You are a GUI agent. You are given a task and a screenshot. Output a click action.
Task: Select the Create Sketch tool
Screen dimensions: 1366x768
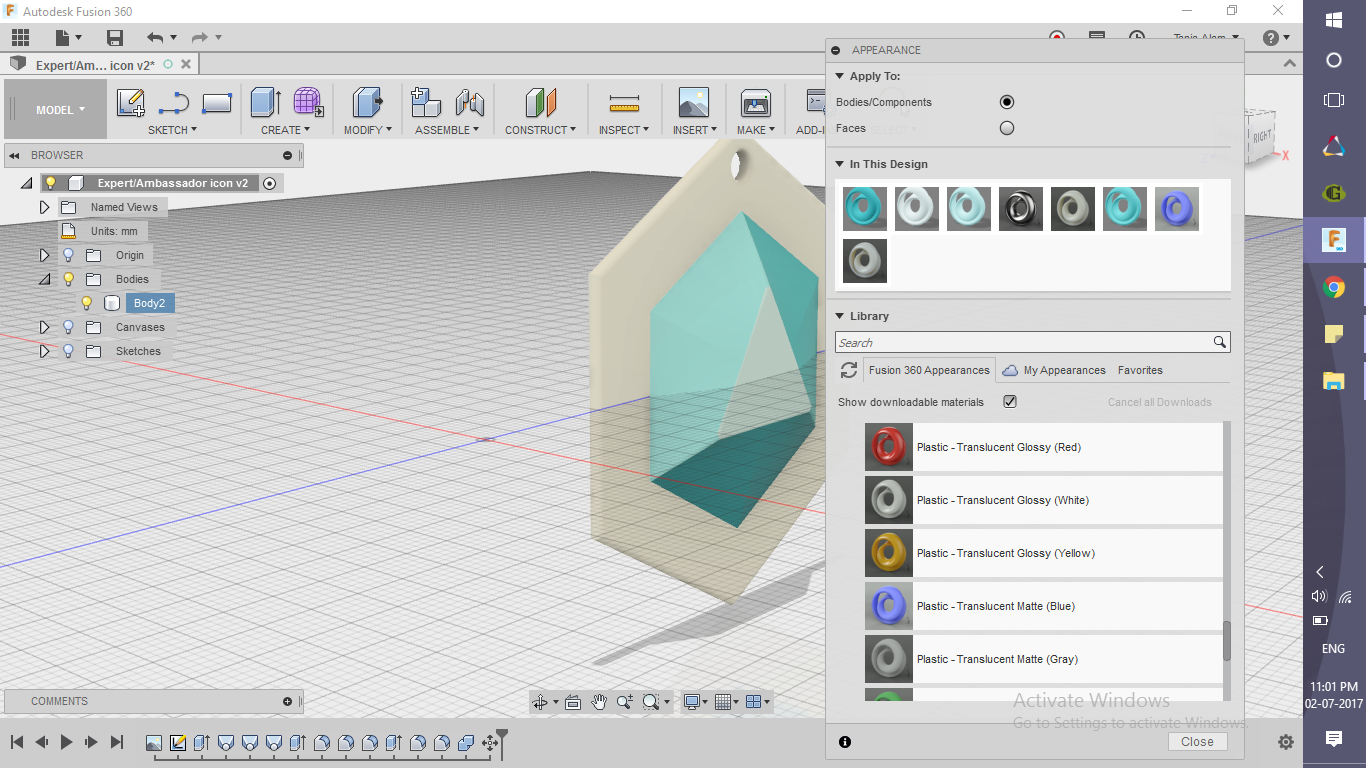point(131,103)
